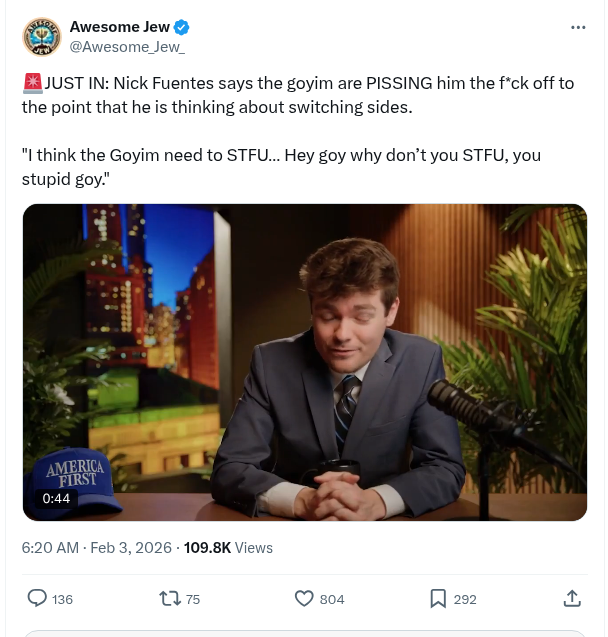Screen dimensions: 608x637
Task: Open the 6:20 AM · Feb 3, 2026 timestamp
Action: pos(96,547)
